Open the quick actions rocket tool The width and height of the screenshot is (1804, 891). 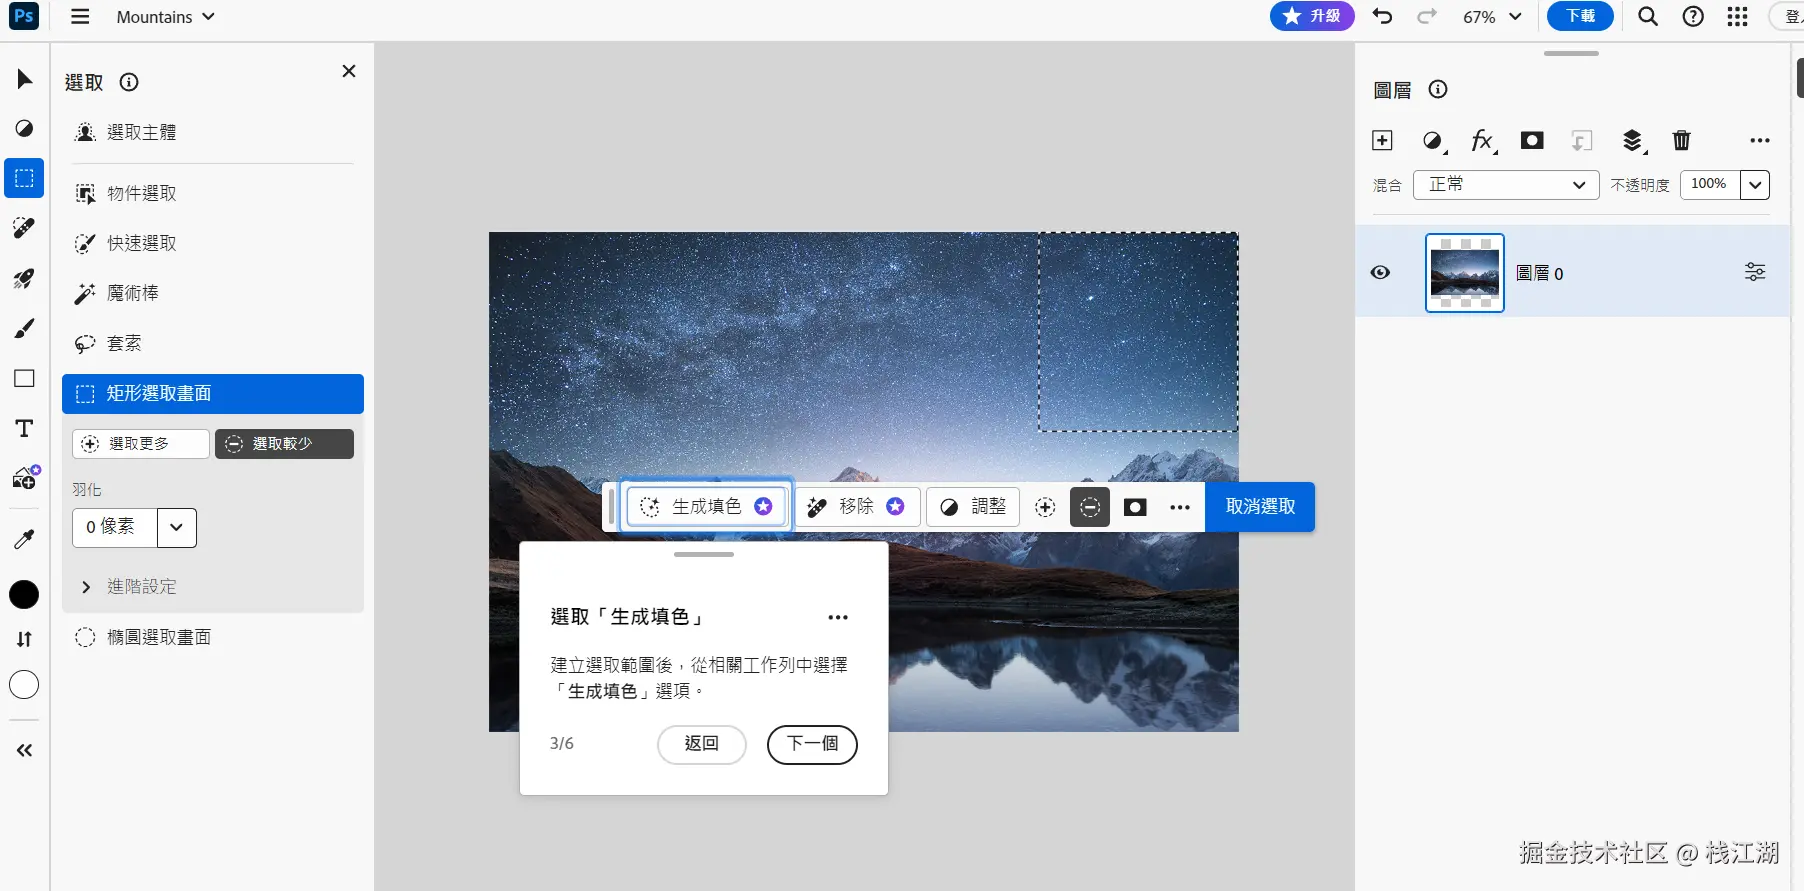[24, 278]
